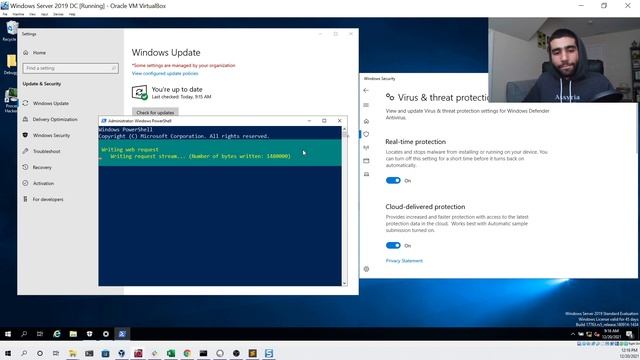
Task: Open Task View on guest dark taskbar
Action: (x=40, y=334)
